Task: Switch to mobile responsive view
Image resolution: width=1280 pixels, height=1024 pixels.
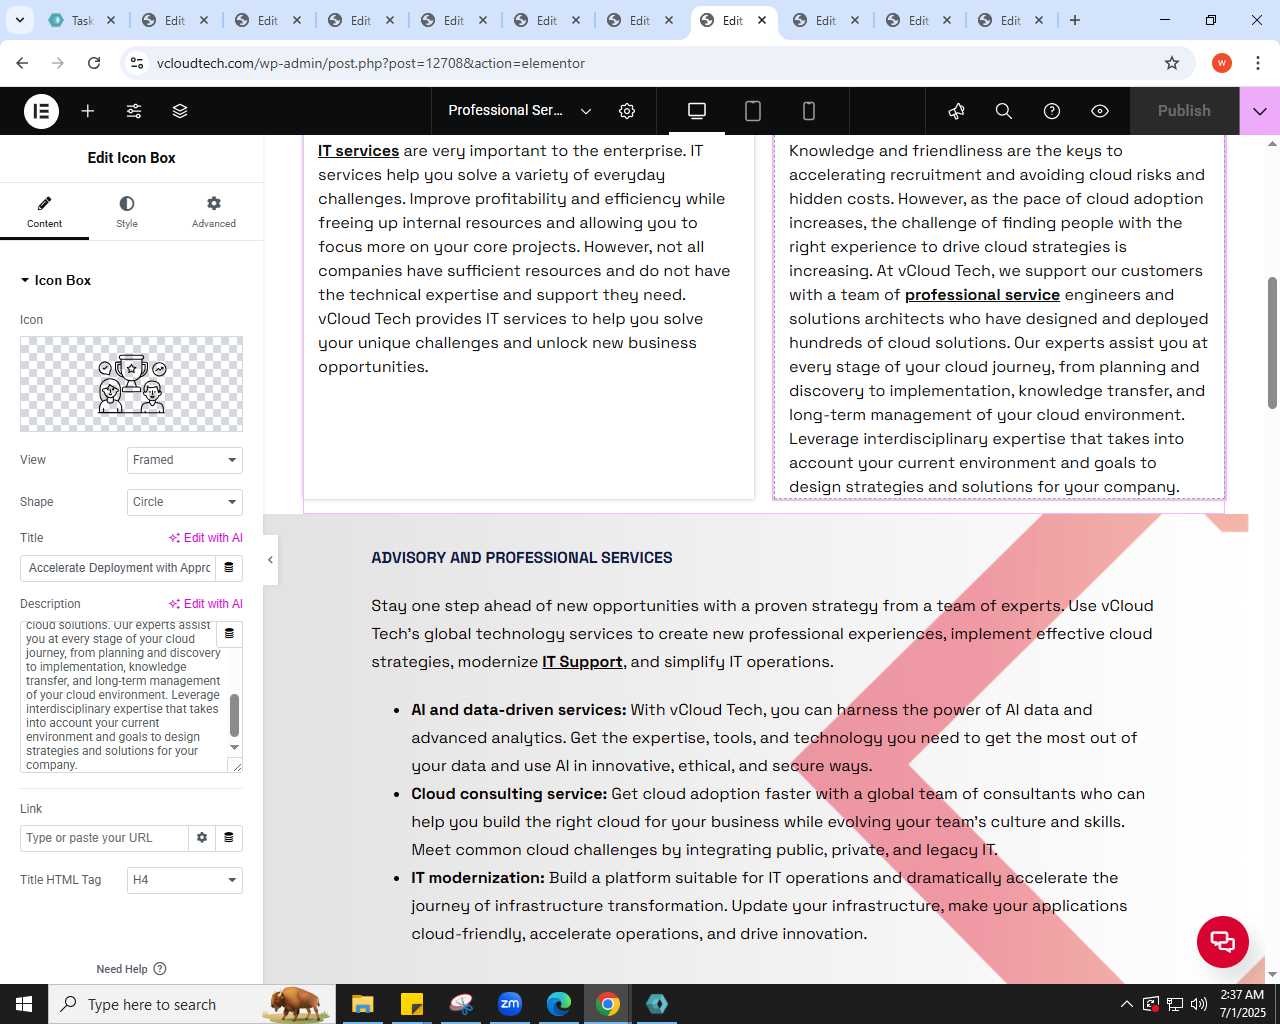Action: pyautogui.click(x=809, y=111)
